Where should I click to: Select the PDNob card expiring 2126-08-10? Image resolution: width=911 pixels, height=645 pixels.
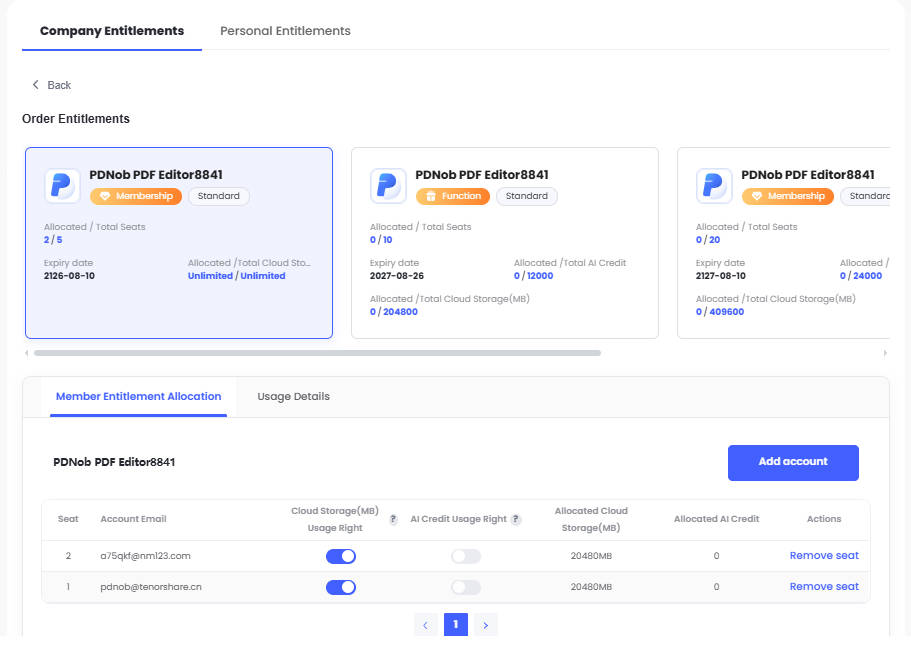pyautogui.click(x=179, y=243)
